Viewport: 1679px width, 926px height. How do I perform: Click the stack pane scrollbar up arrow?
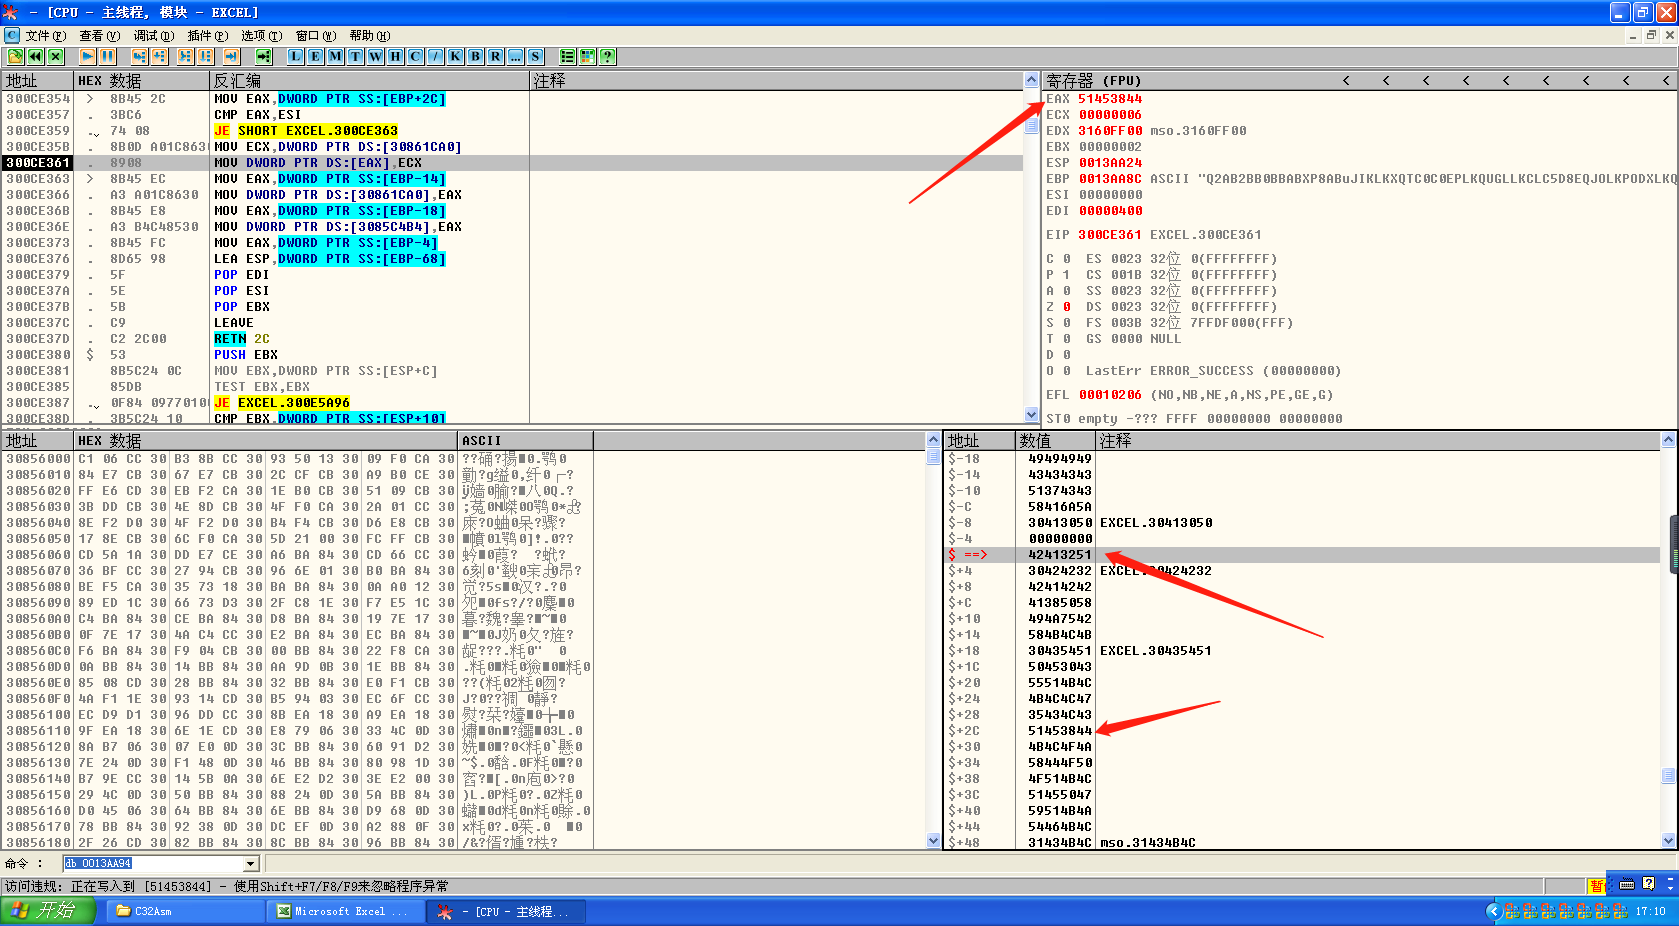[1668, 440]
